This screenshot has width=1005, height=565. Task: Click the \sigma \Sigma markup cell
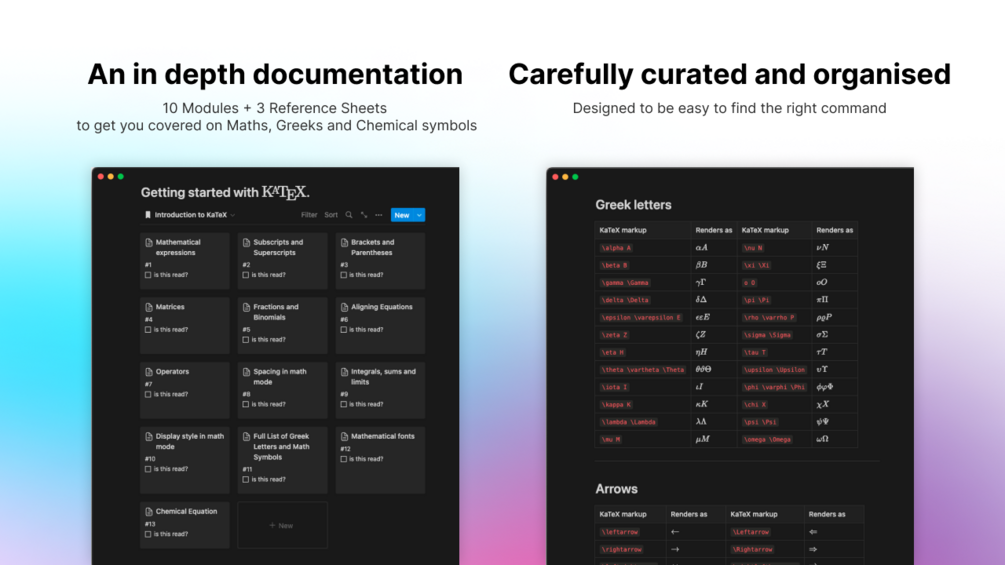(774, 335)
